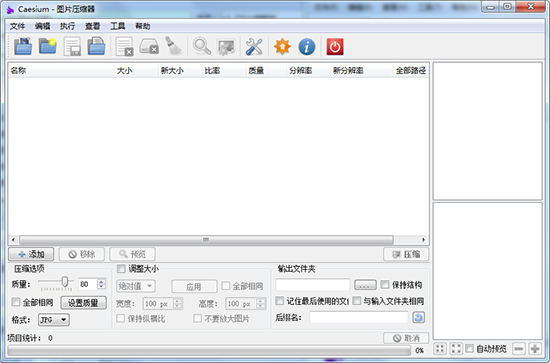Click the 设置质量 button
Viewport: 550px width, 363px height.
[x=83, y=303]
